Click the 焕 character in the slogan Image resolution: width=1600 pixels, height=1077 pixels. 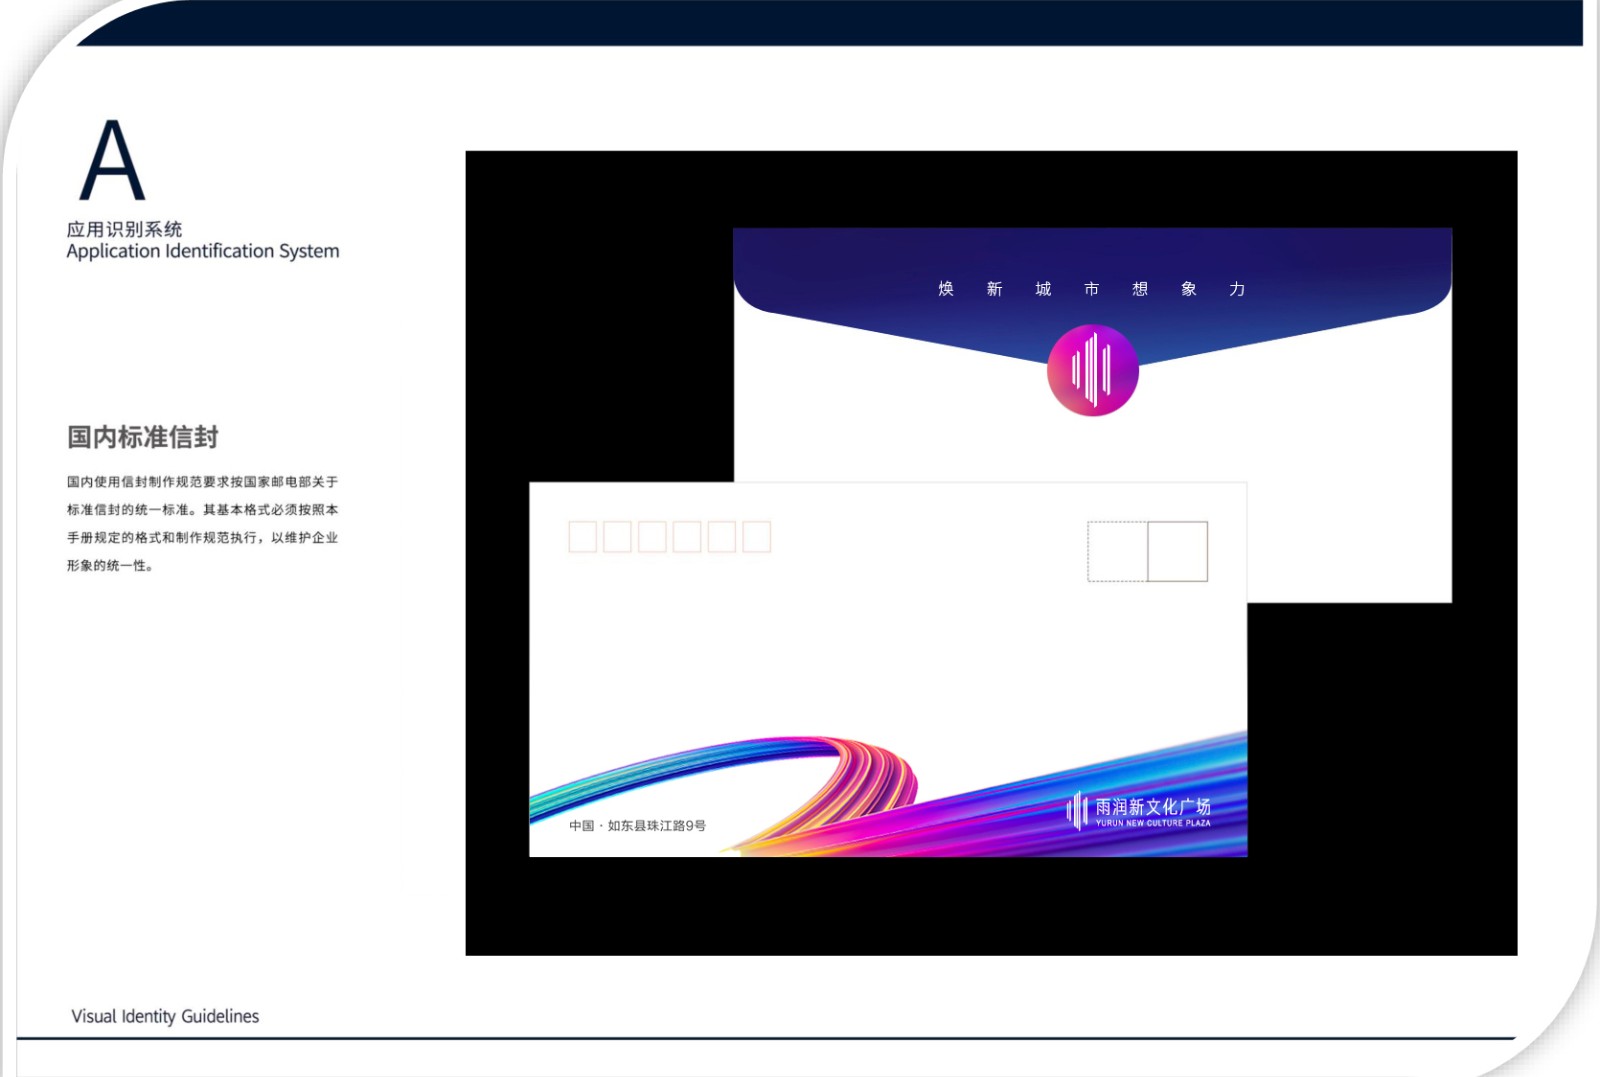[946, 289]
